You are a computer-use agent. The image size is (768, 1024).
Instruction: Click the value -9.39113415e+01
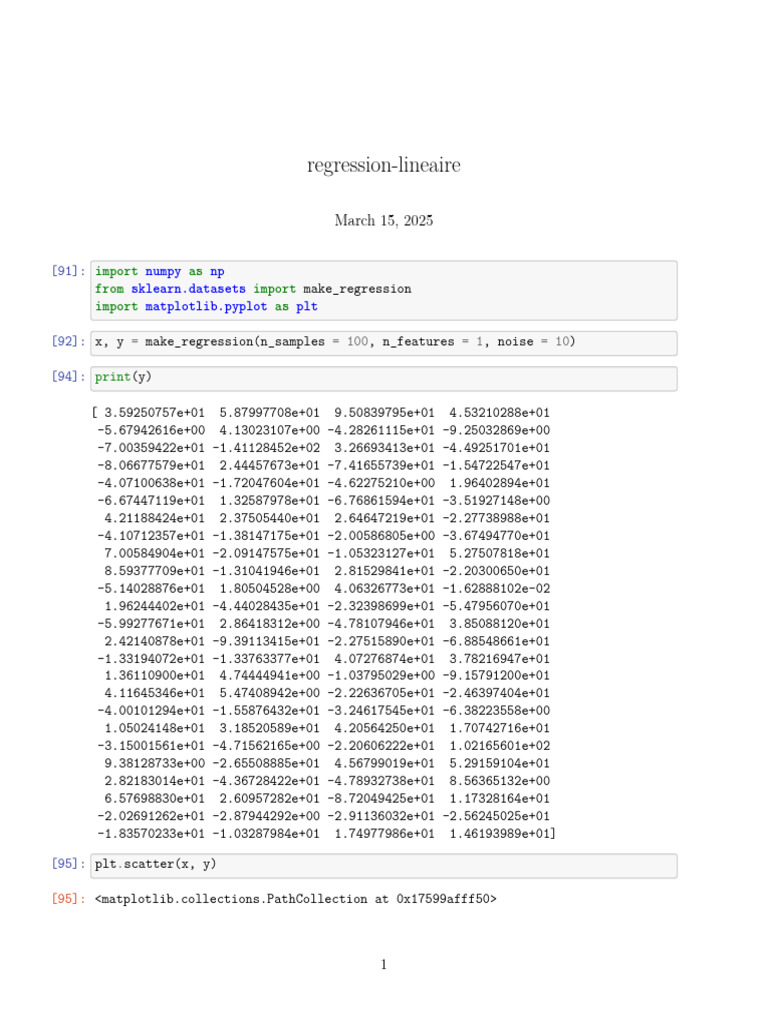266,642
